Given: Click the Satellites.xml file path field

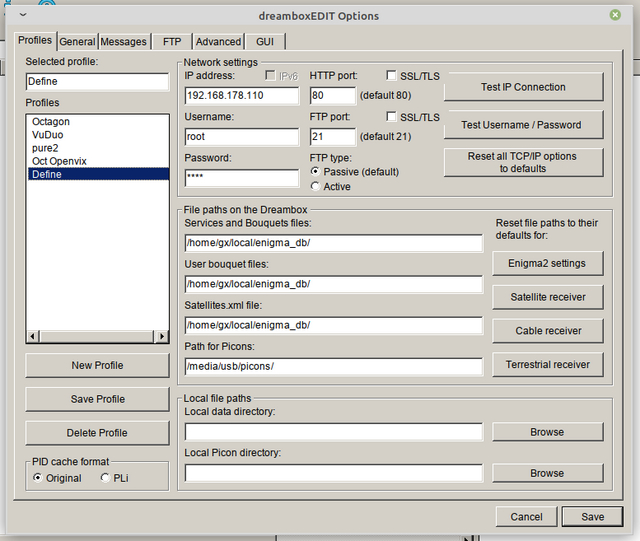Looking at the screenshot, I should coord(333,325).
